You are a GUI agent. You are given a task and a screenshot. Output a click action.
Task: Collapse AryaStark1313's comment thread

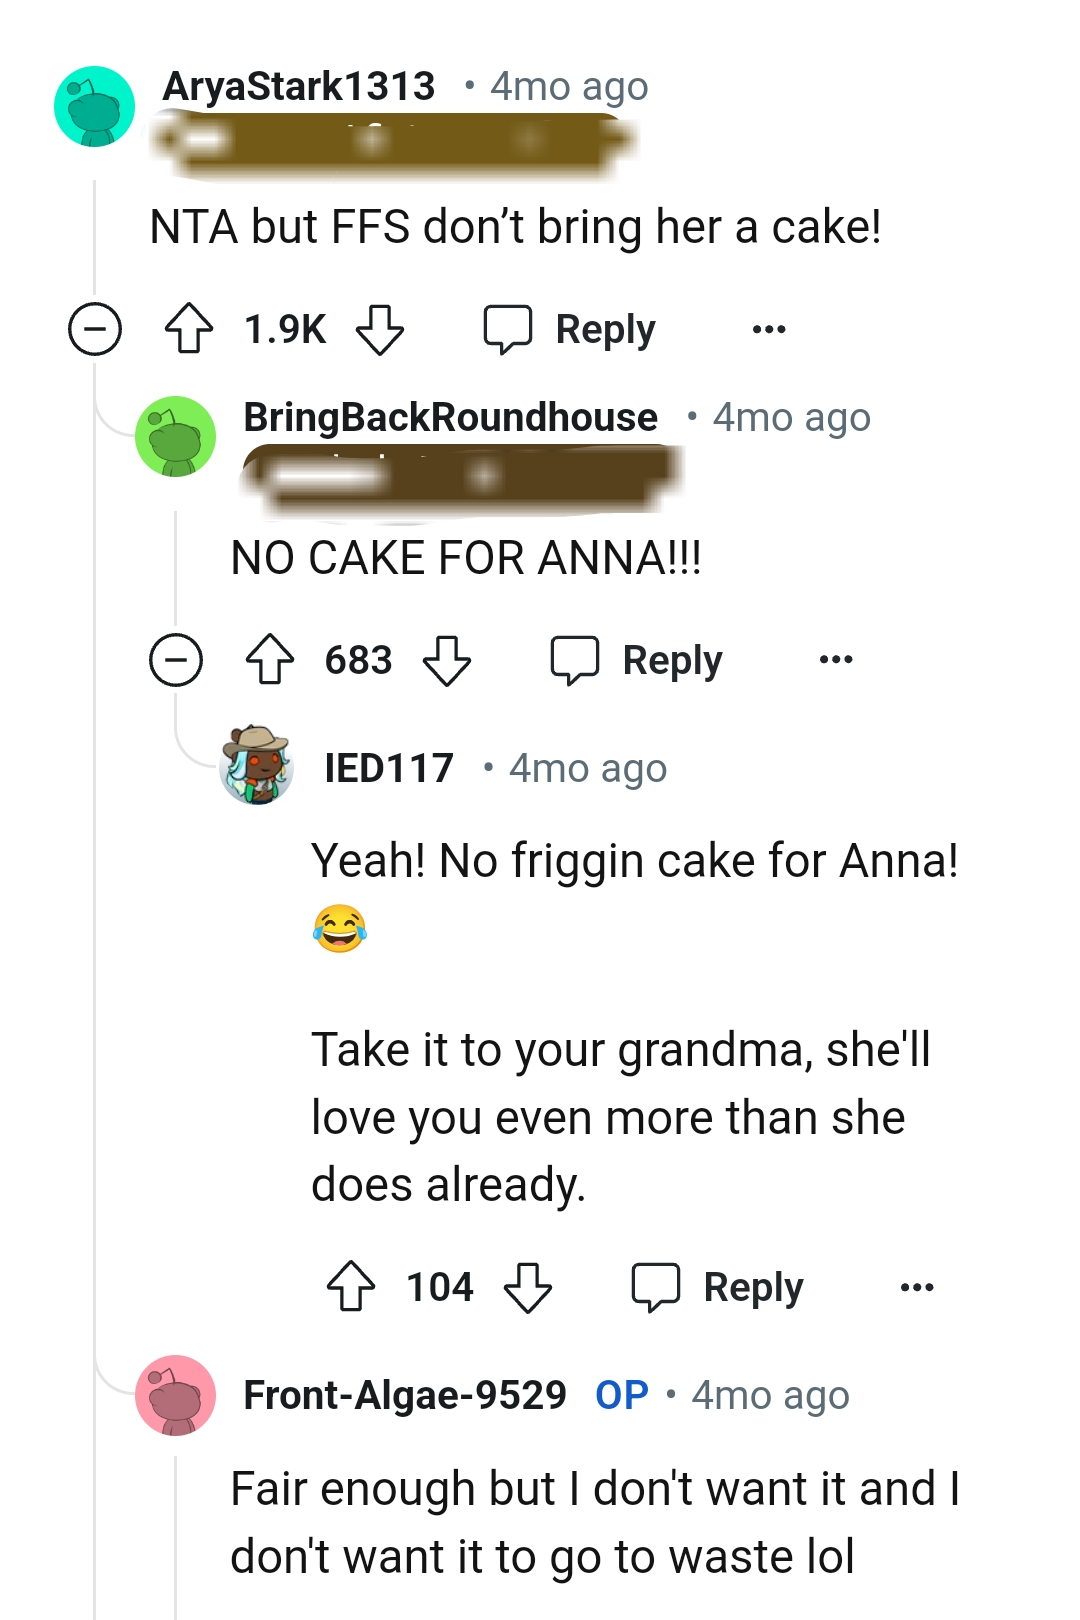pos(95,327)
